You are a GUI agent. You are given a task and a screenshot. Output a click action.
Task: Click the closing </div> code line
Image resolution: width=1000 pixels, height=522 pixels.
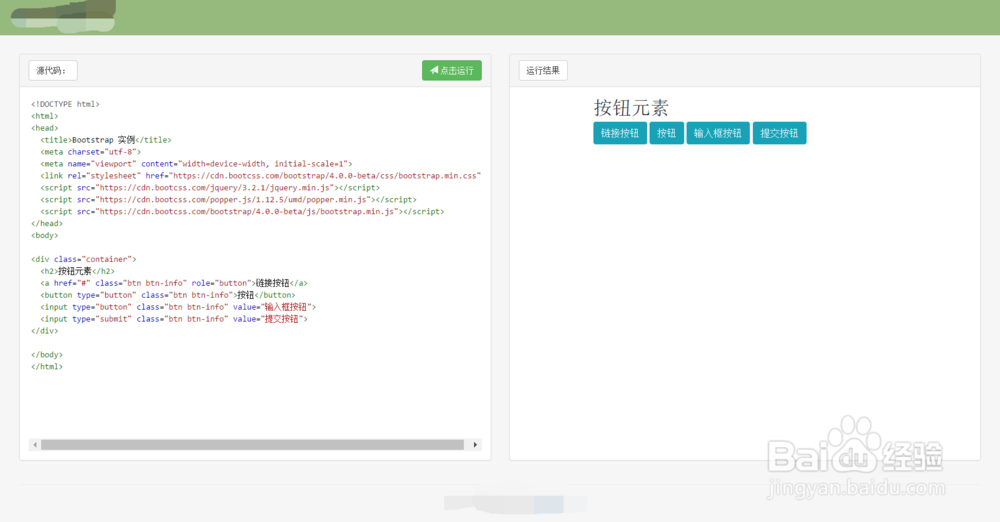click(45, 331)
